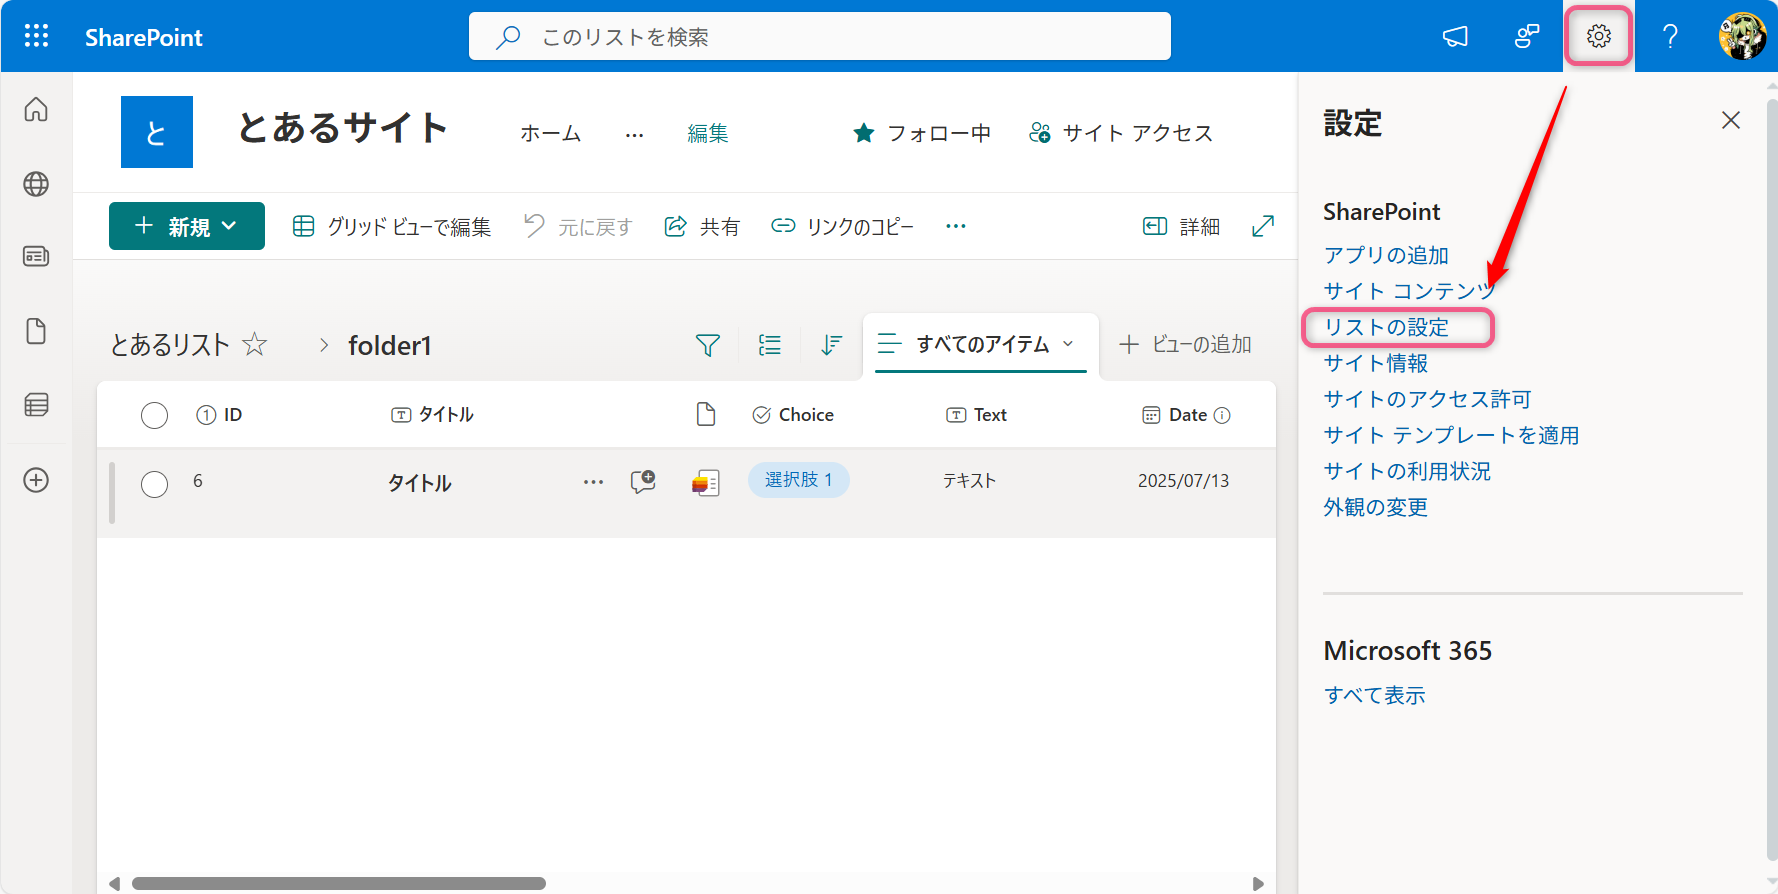Image resolution: width=1778 pixels, height=894 pixels.
Task: Open the settings gear icon
Action: [x=1598, y=37]
